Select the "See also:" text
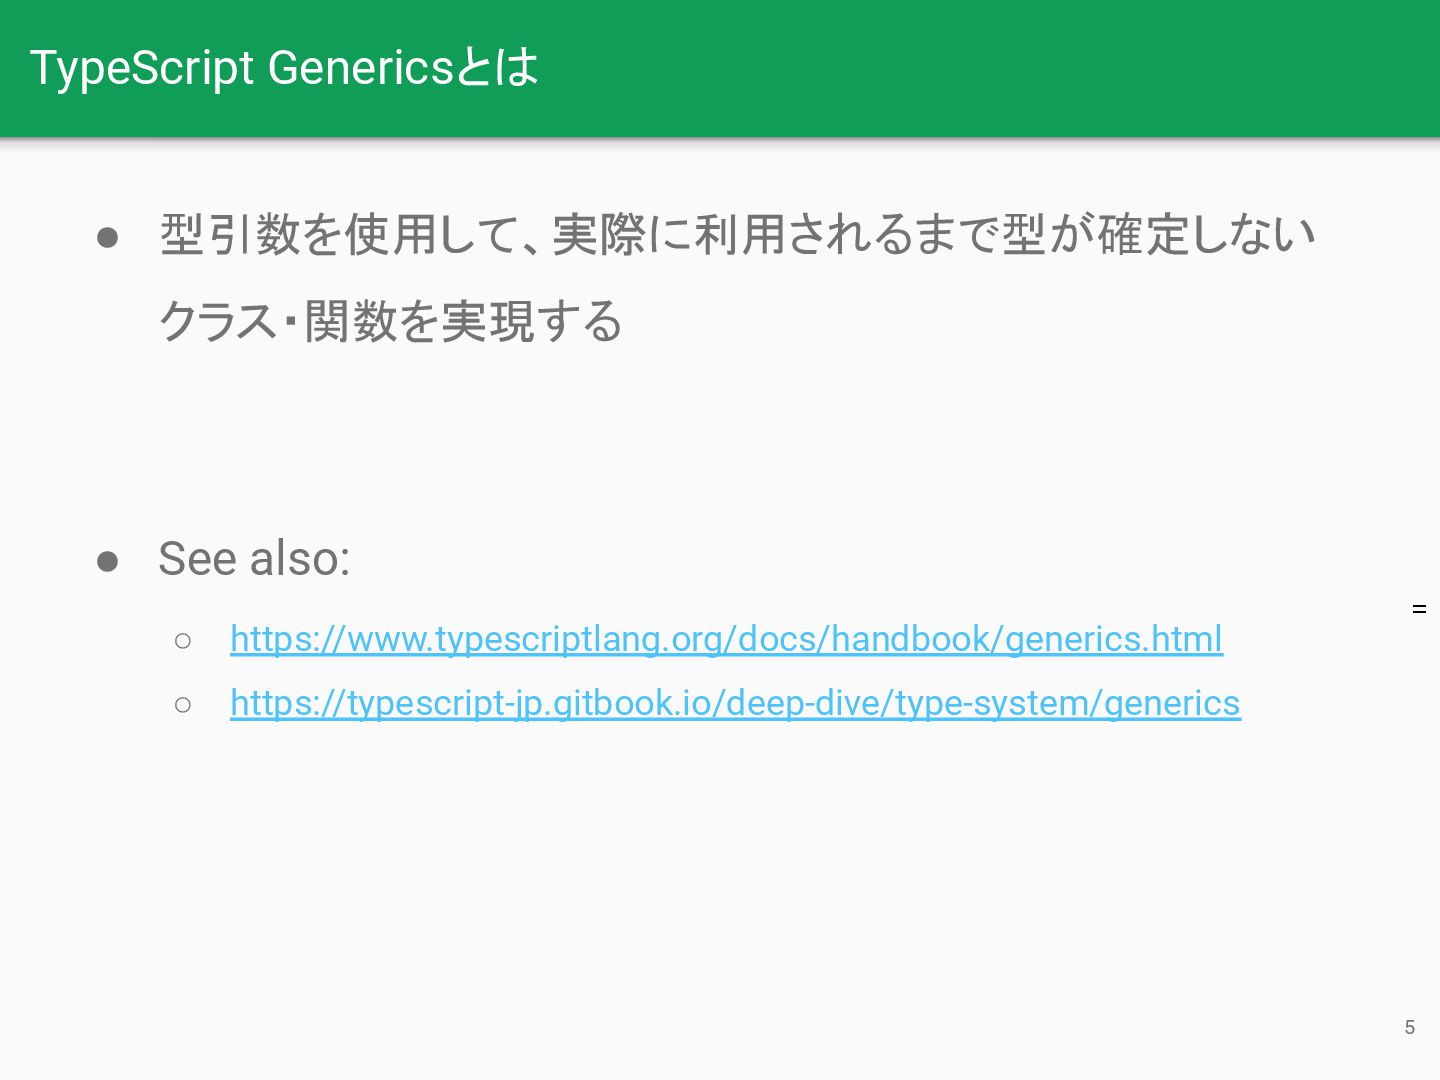This screenshot has height=1080, width=1440. pos(254,558)
